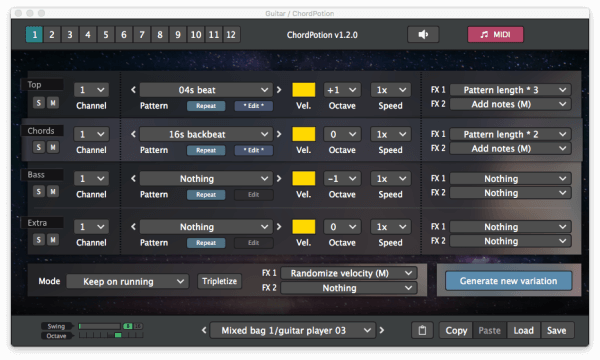Switch to variation slot 10
600x360 pixels.
point(196,35)
